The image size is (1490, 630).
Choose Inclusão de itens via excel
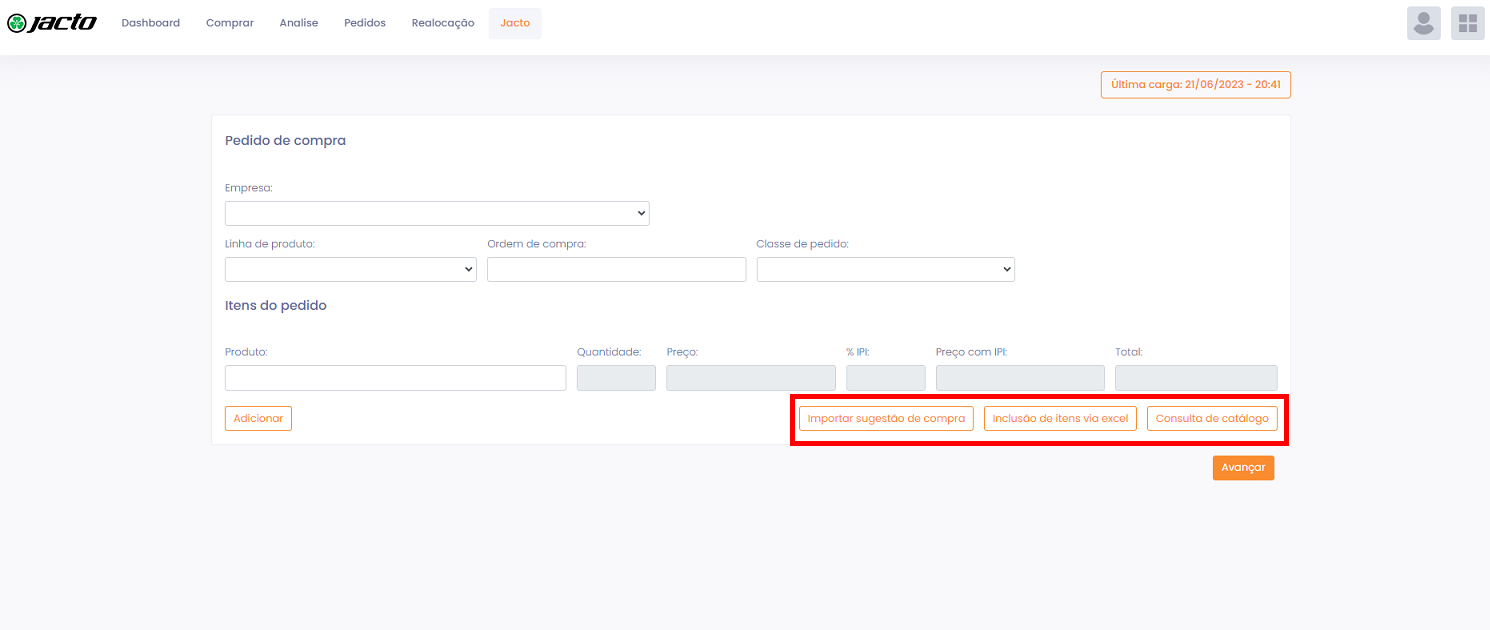coord(1060,418)
